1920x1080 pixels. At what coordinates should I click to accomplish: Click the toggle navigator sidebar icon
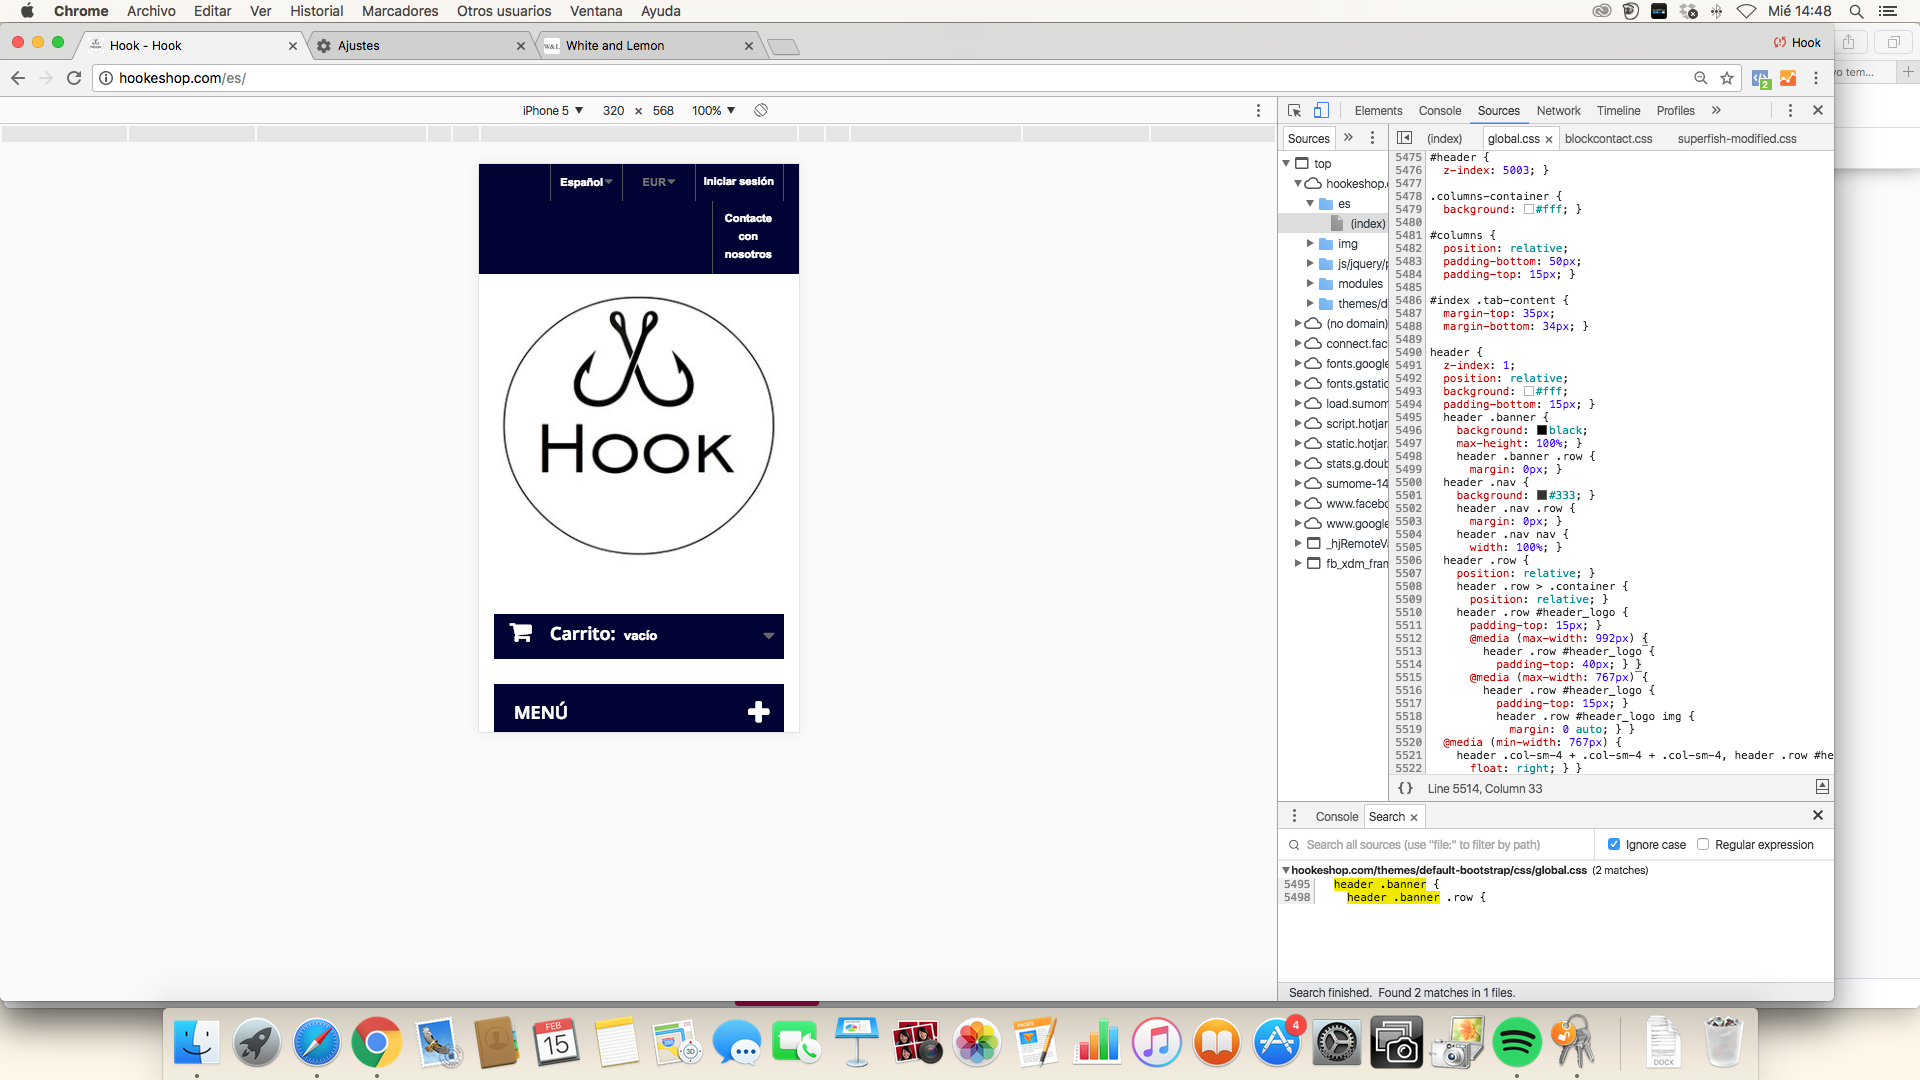tap(1404, 138)
